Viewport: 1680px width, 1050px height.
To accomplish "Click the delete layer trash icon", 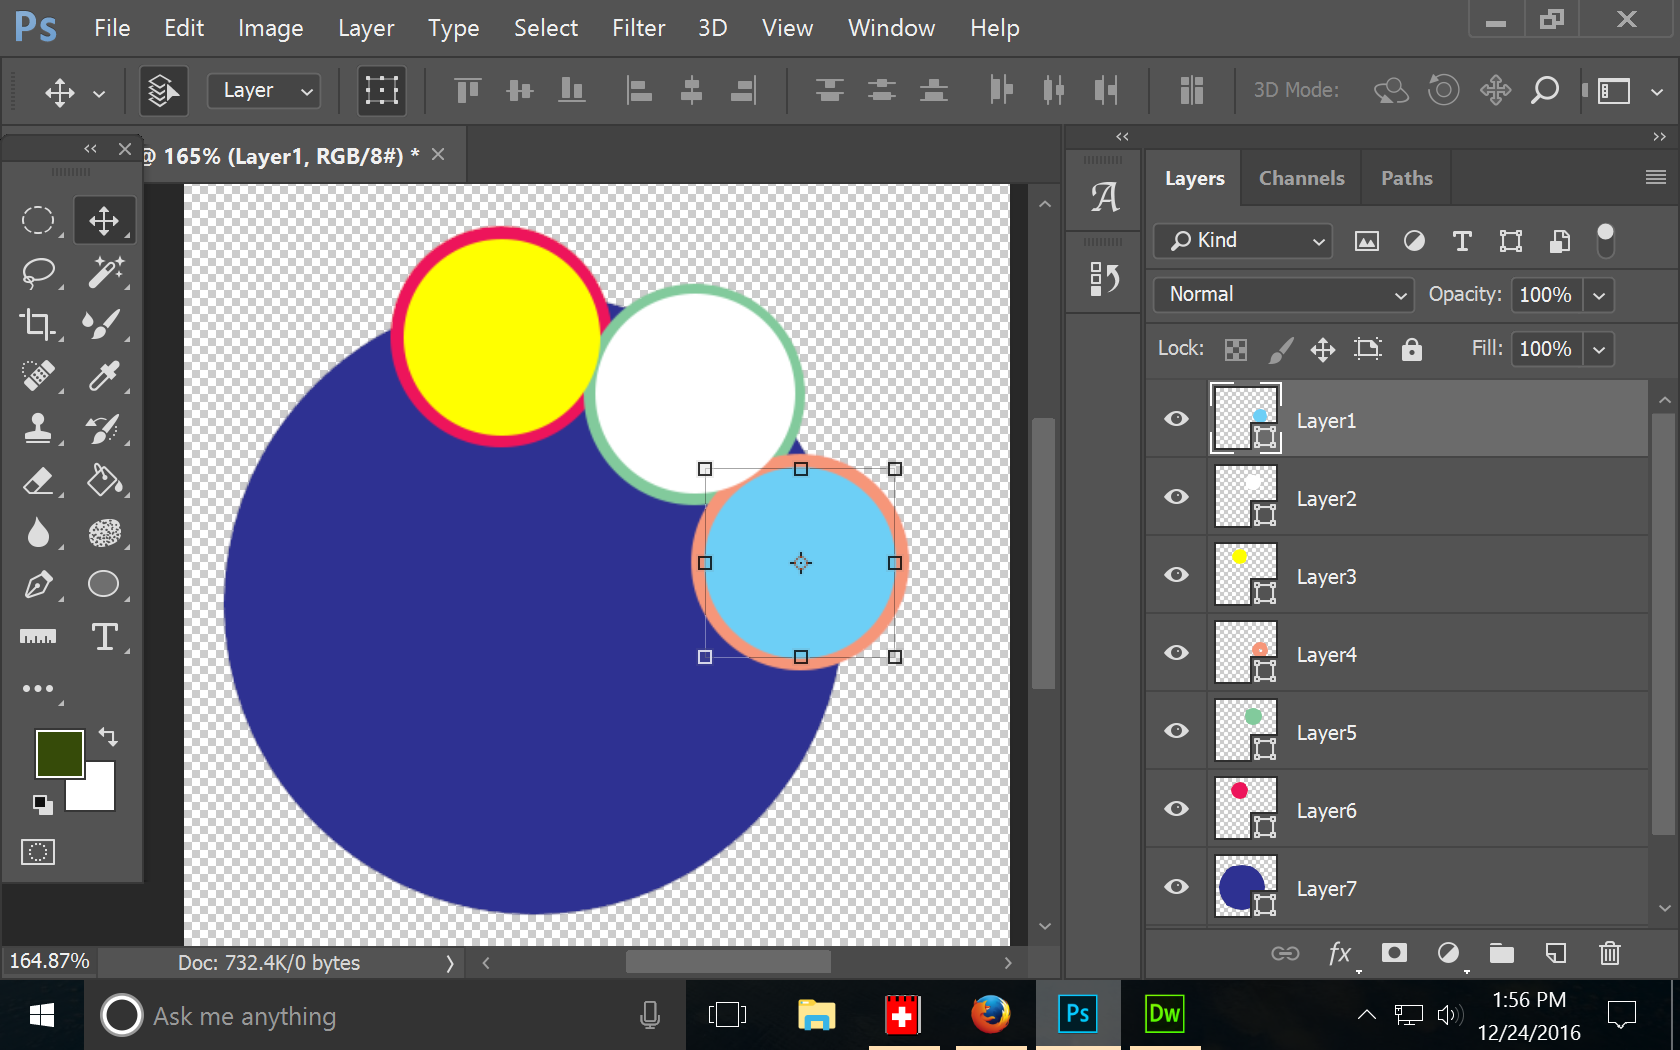I will pyautogui.click(x=1609, y=953).
